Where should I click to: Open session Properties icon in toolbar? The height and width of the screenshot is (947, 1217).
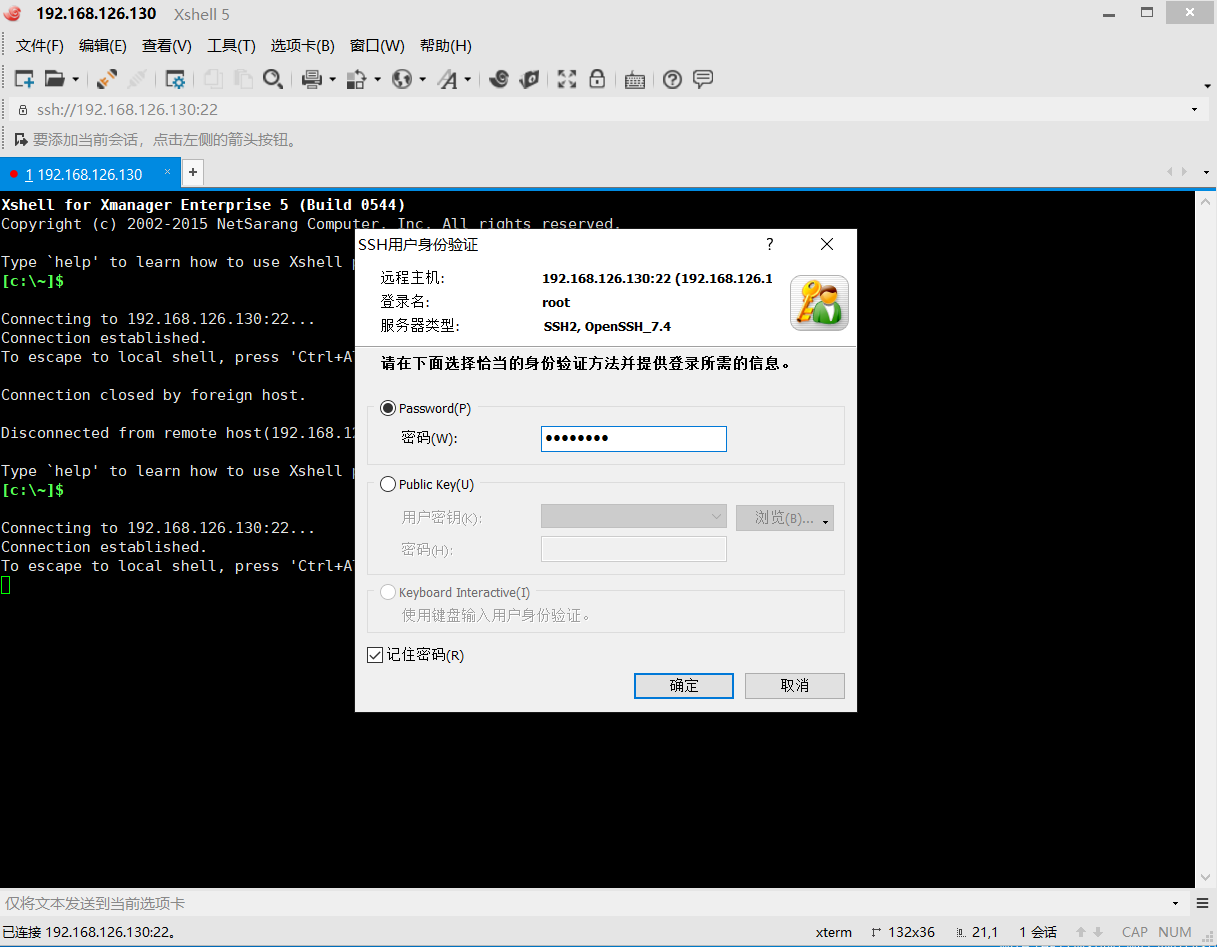point(175,79)
